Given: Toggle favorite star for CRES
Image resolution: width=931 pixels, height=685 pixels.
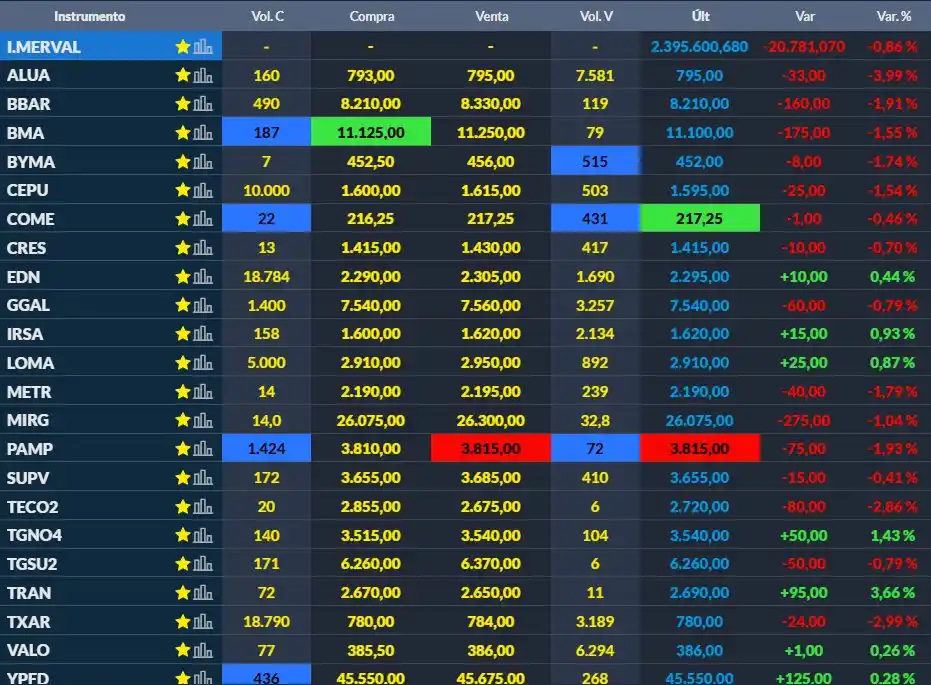Looking at the screenshot, I should click(x=183, y=248).
